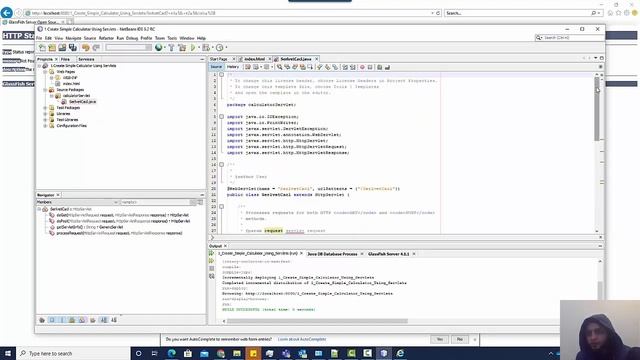The width and height of the screenshot is (640, 360).
Task: Expand the Test Libraries node
Action: [45, 120]
